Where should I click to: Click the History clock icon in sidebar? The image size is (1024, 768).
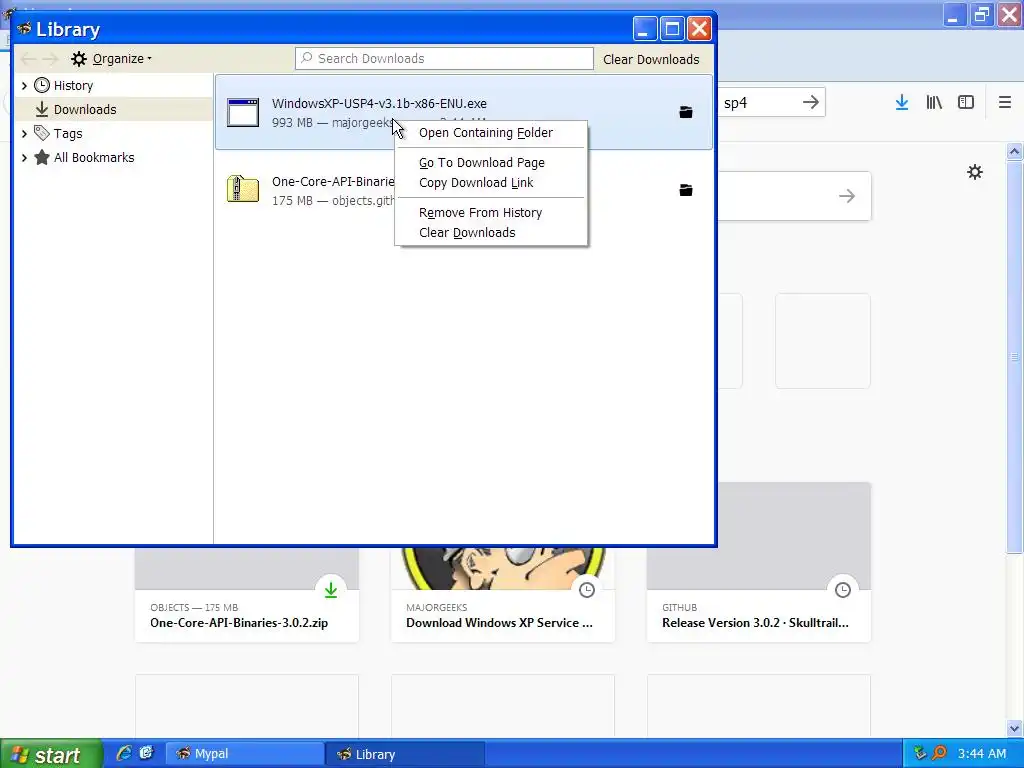(42, 85)
